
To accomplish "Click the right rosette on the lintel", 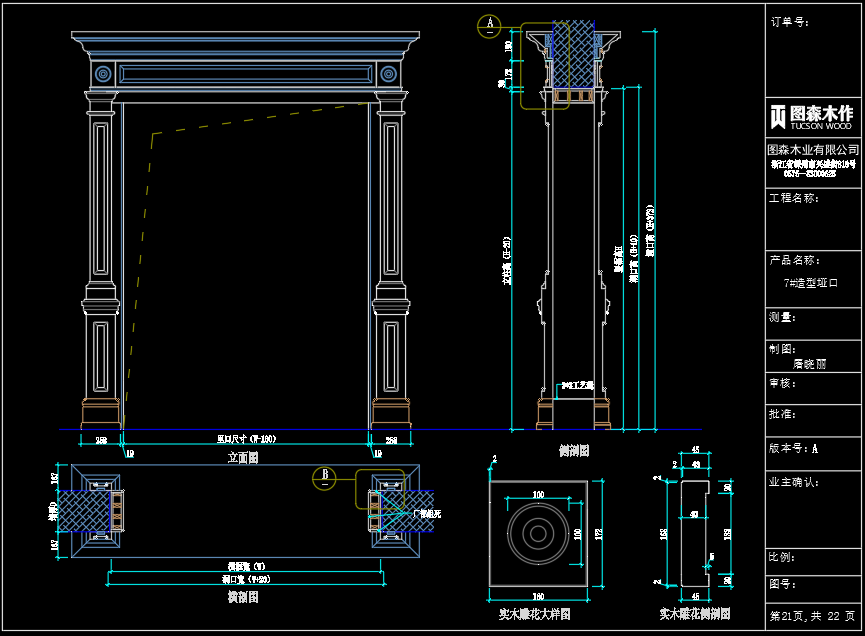I will (x=388, y=74).
